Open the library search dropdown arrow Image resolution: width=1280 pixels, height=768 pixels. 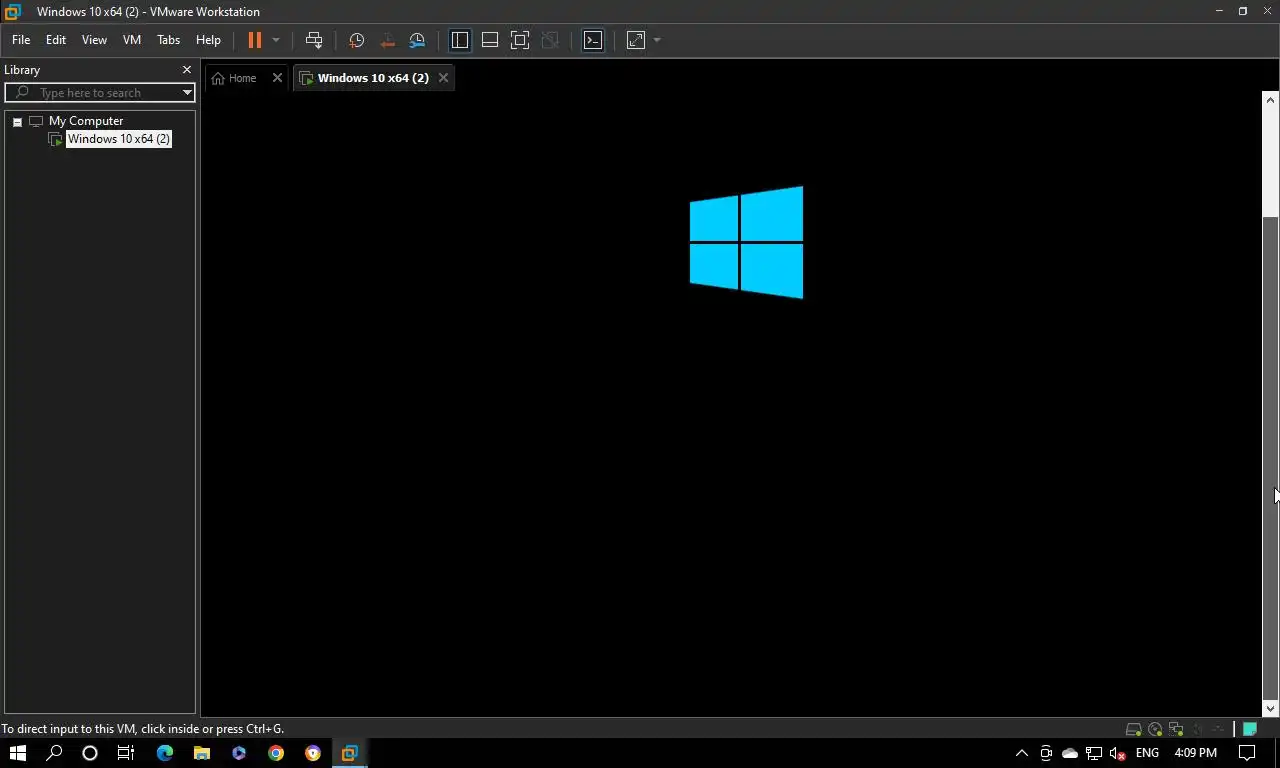pyautogui.click(x=187, y=92)
